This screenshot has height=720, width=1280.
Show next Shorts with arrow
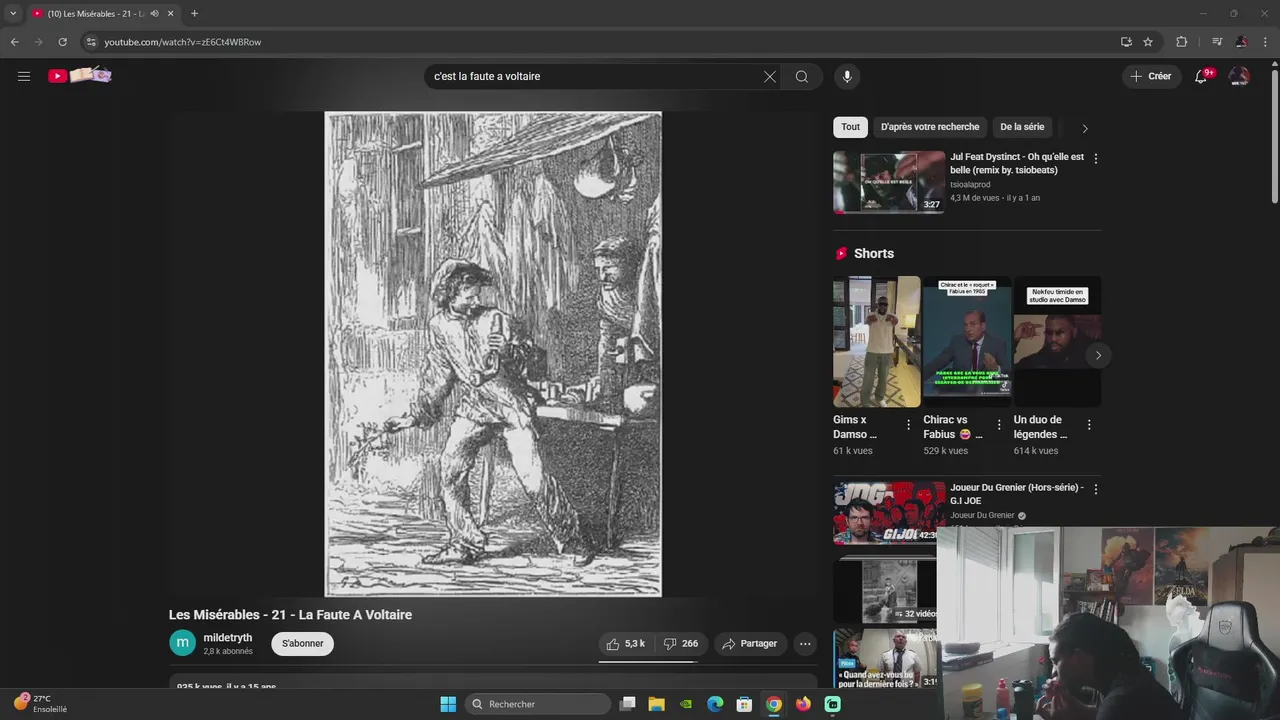tap(1098, 355)
